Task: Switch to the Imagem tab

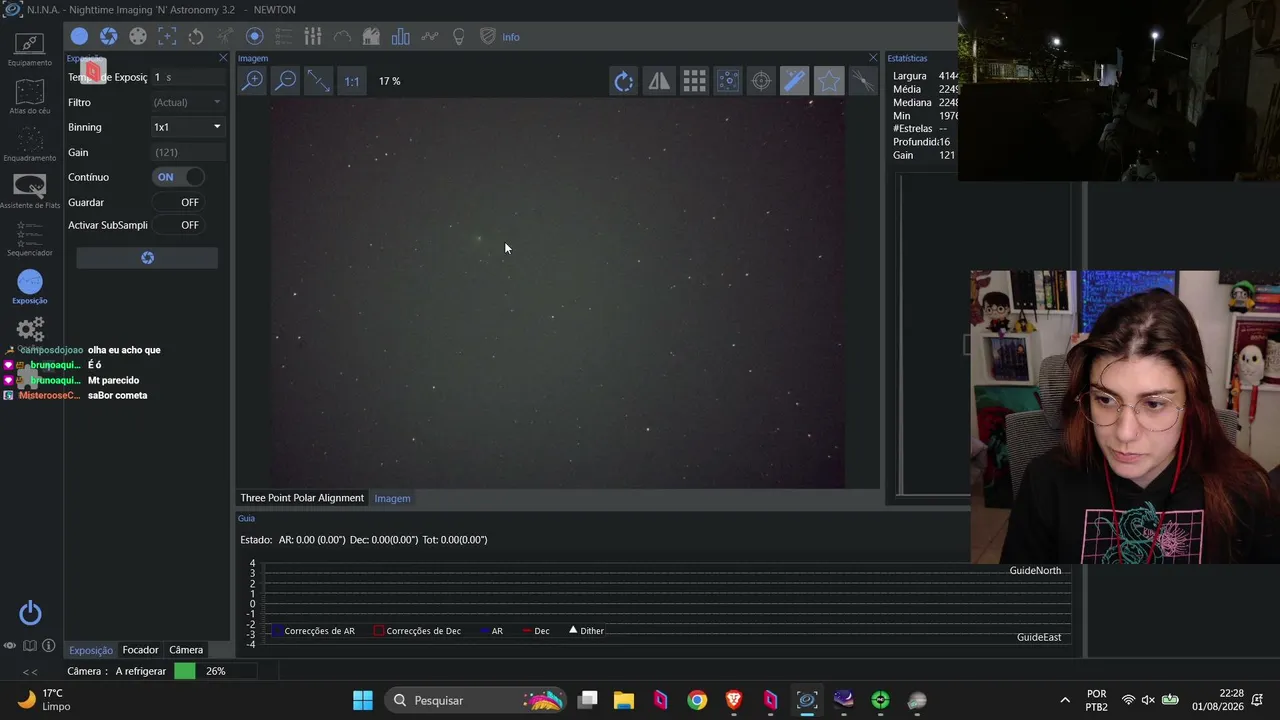Action: pos(392,498)
